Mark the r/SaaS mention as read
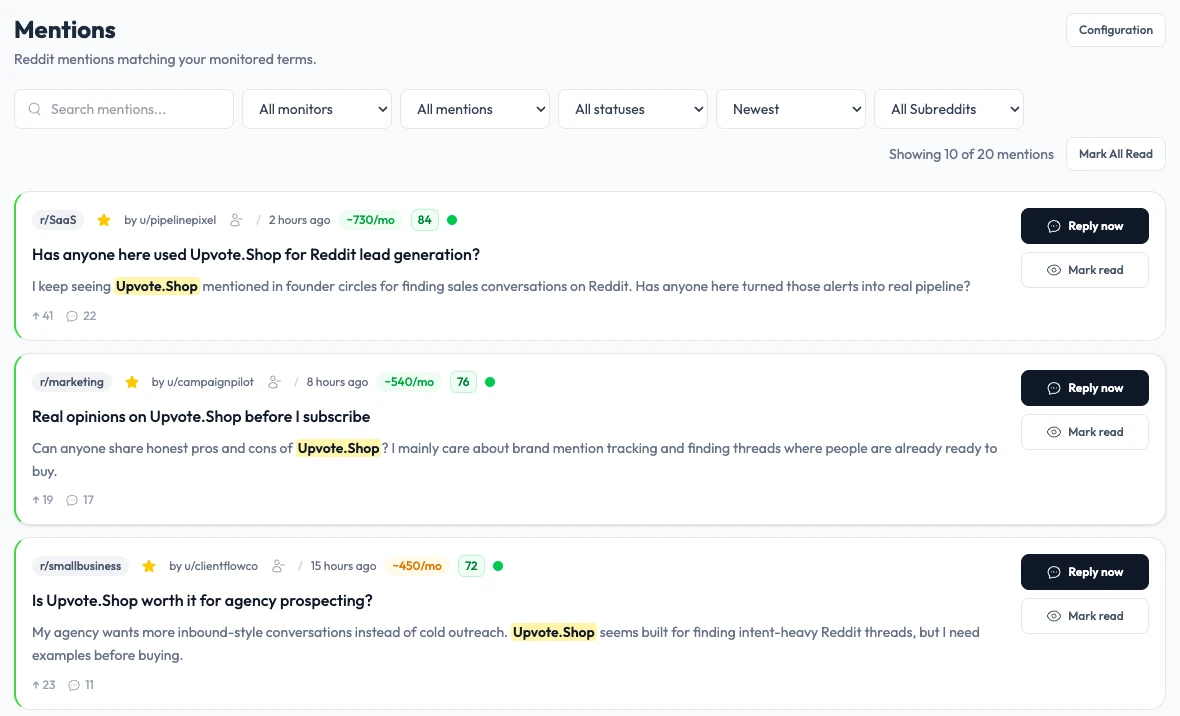1180x716 pixels. [x=1084, y=270]
